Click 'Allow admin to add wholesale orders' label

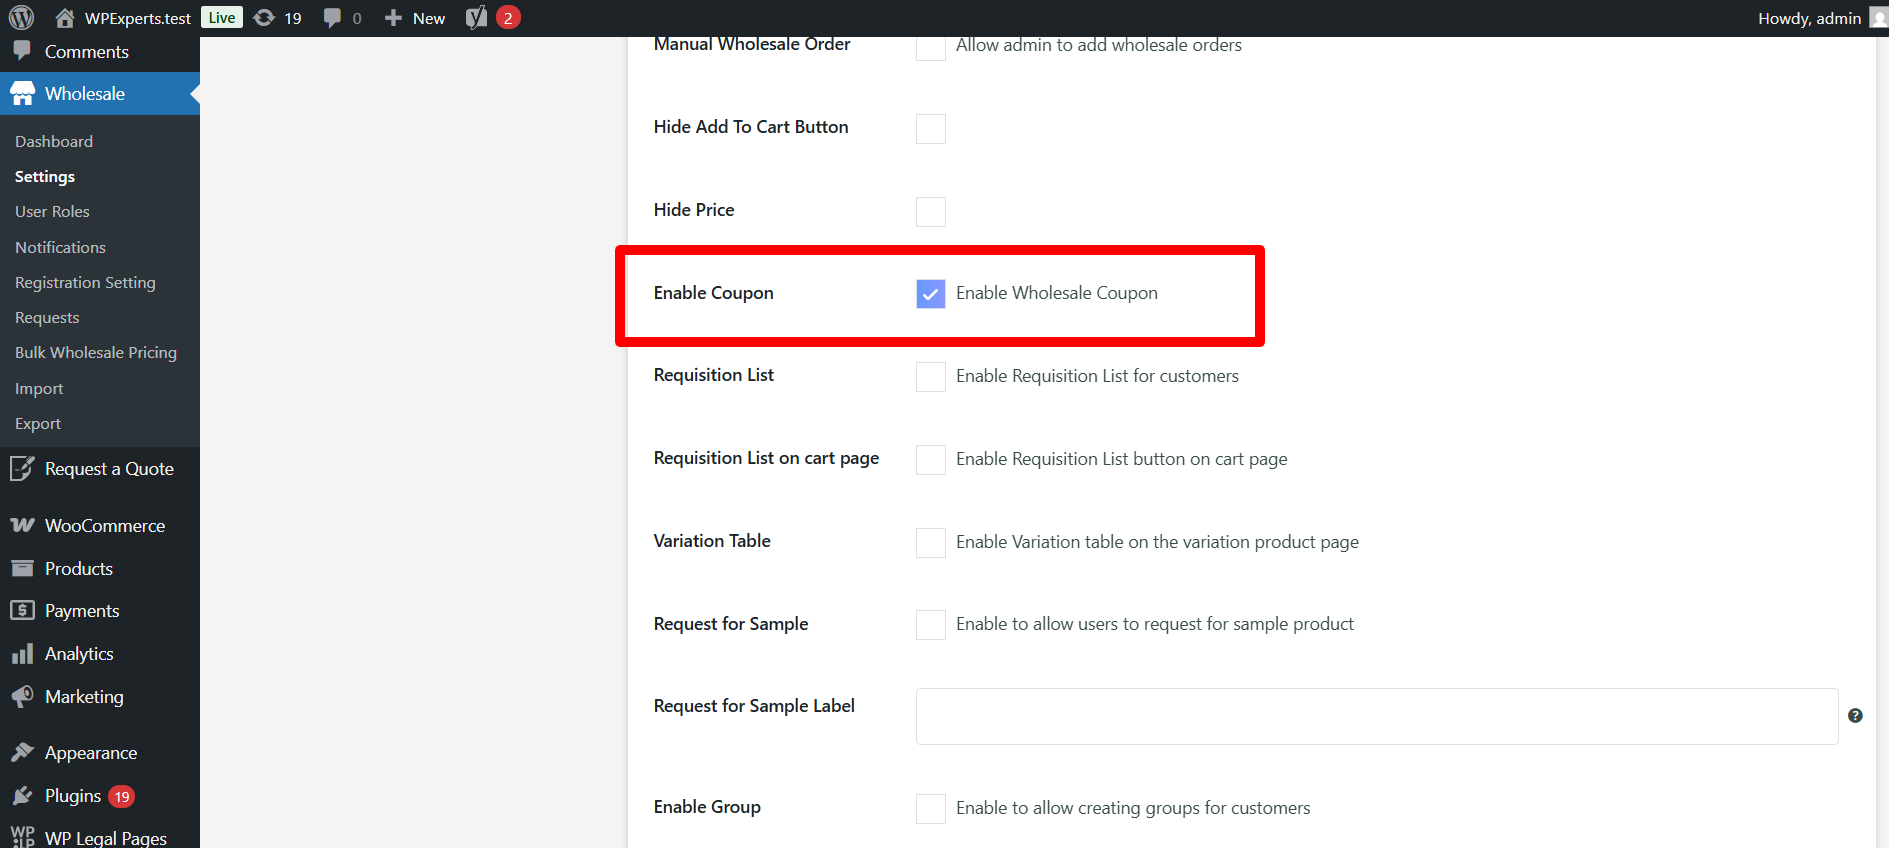(x=1099, y=45)
